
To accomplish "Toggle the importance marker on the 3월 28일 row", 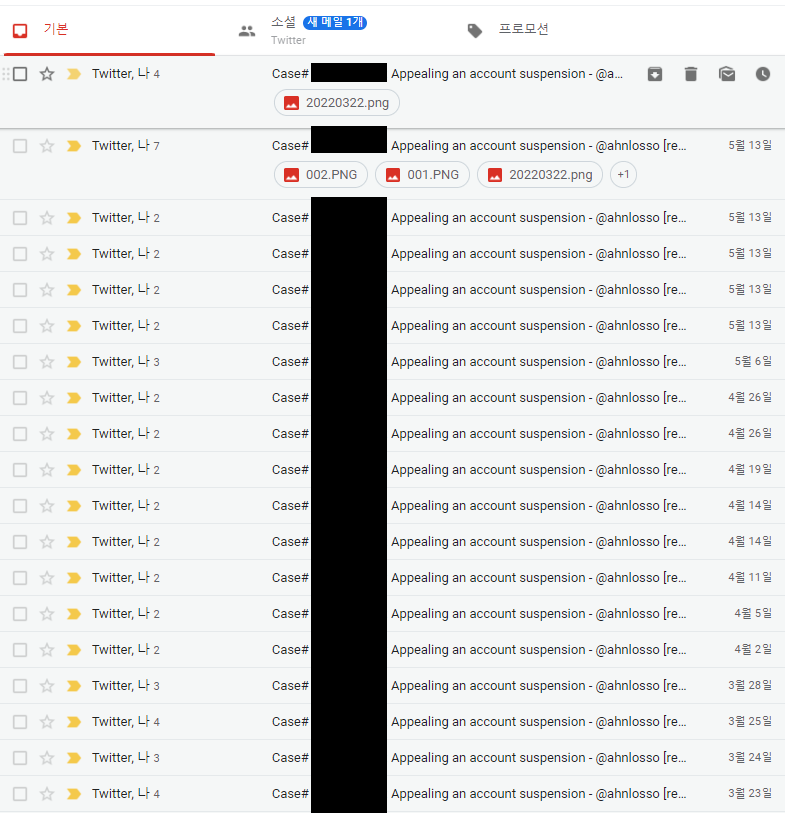I will point(74,686).
